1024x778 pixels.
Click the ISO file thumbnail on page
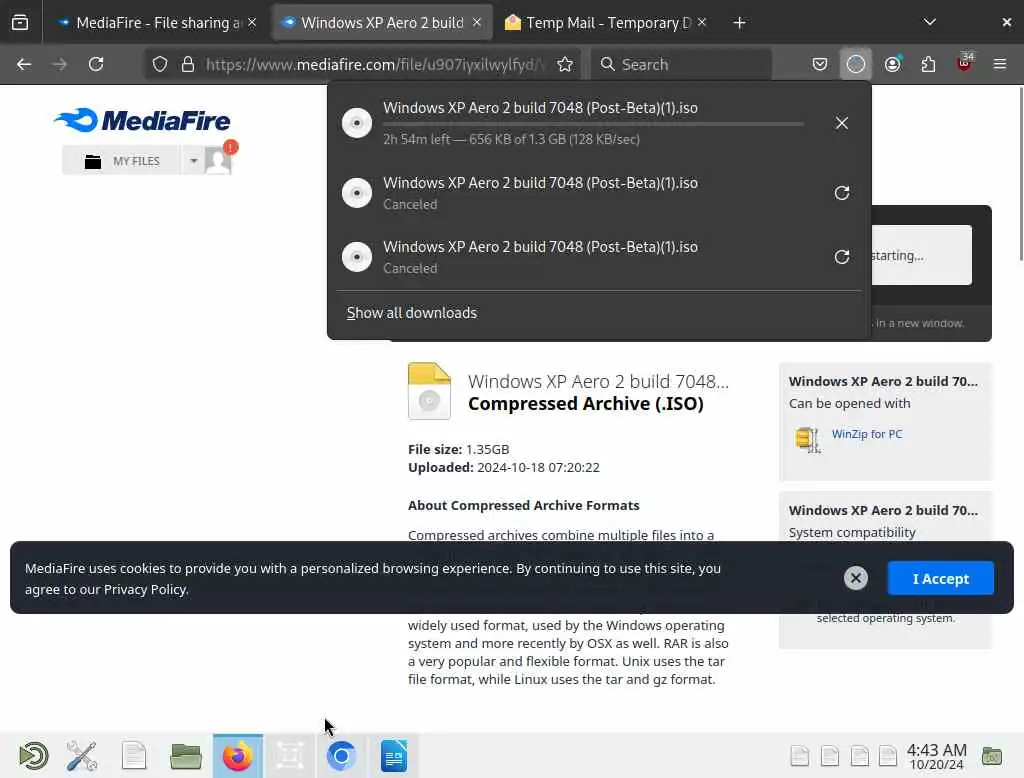coord(429,391)
